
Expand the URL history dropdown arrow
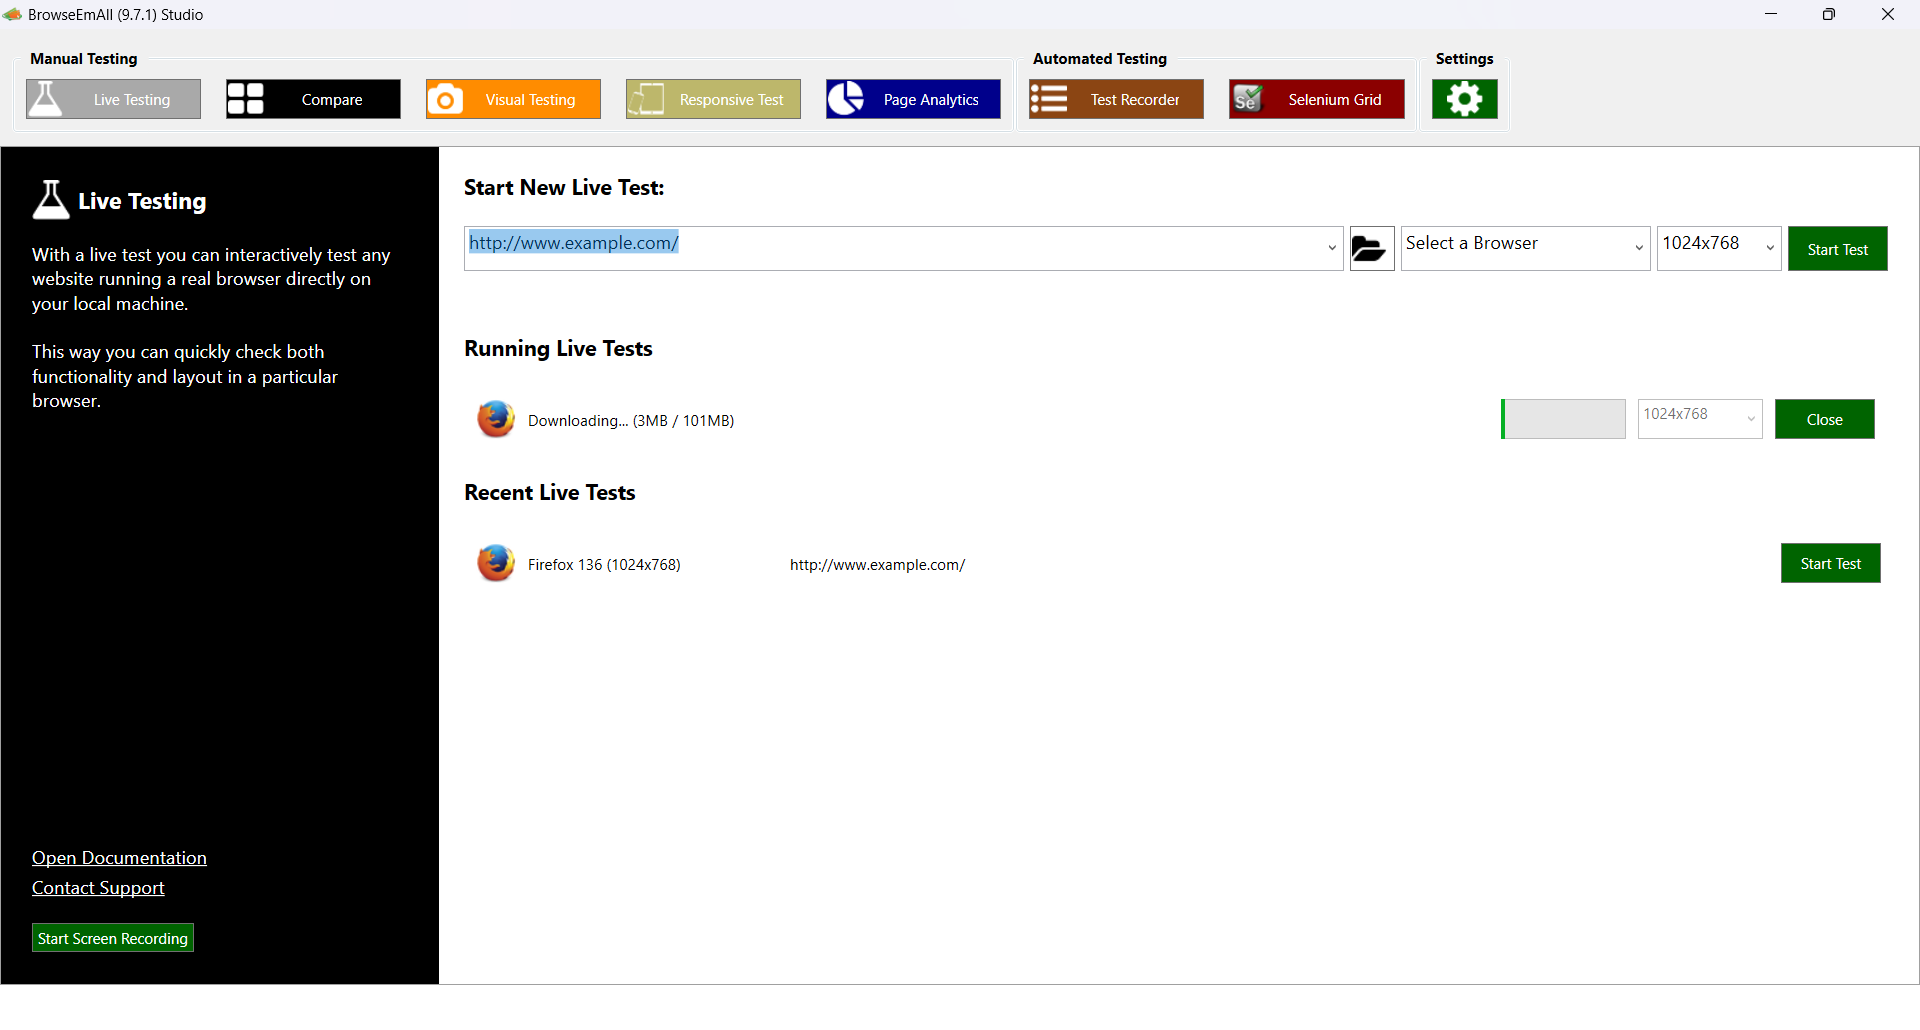tap(1332, 248)
